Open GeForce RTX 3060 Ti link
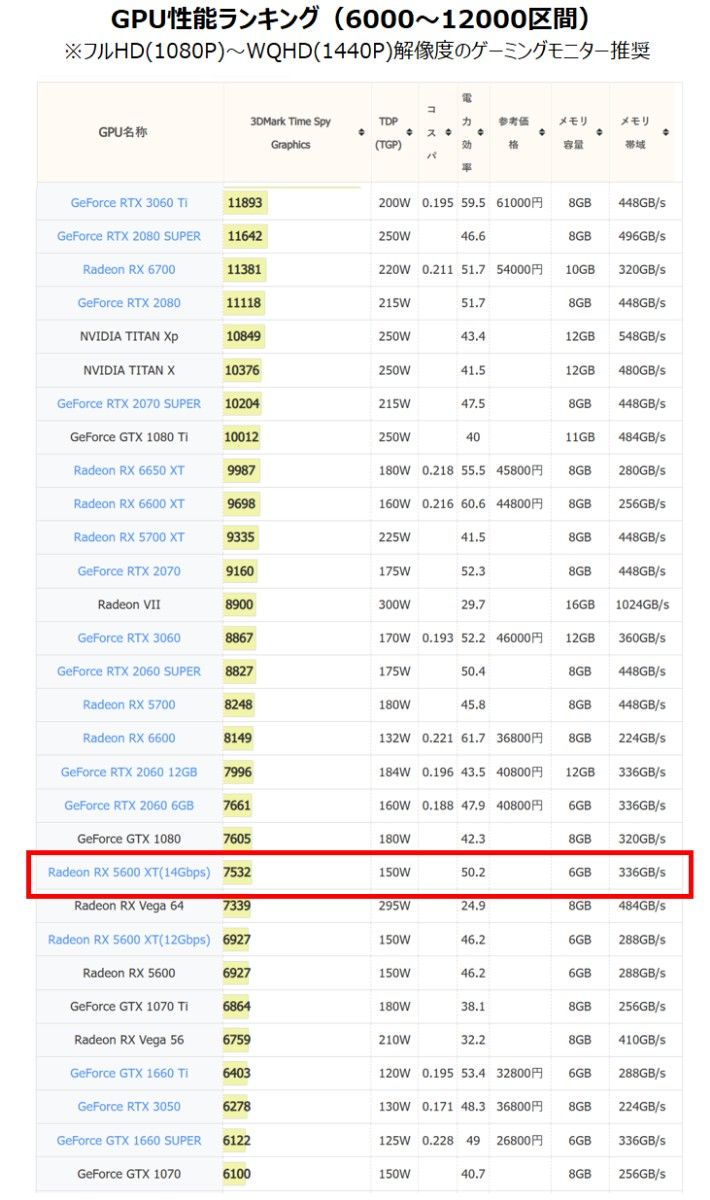This screenshot has width=710, height=1200. coord(129,203)
